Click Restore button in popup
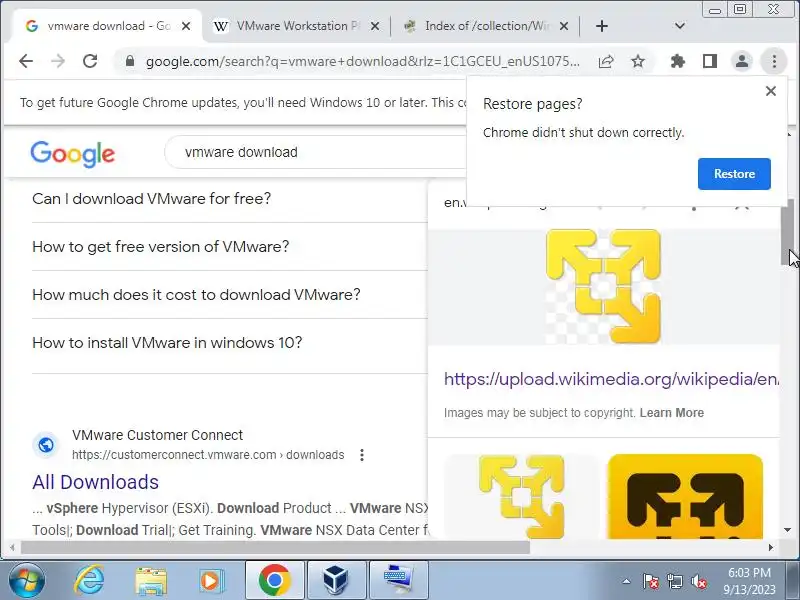 pyautogui.click(x=734, y=174)
